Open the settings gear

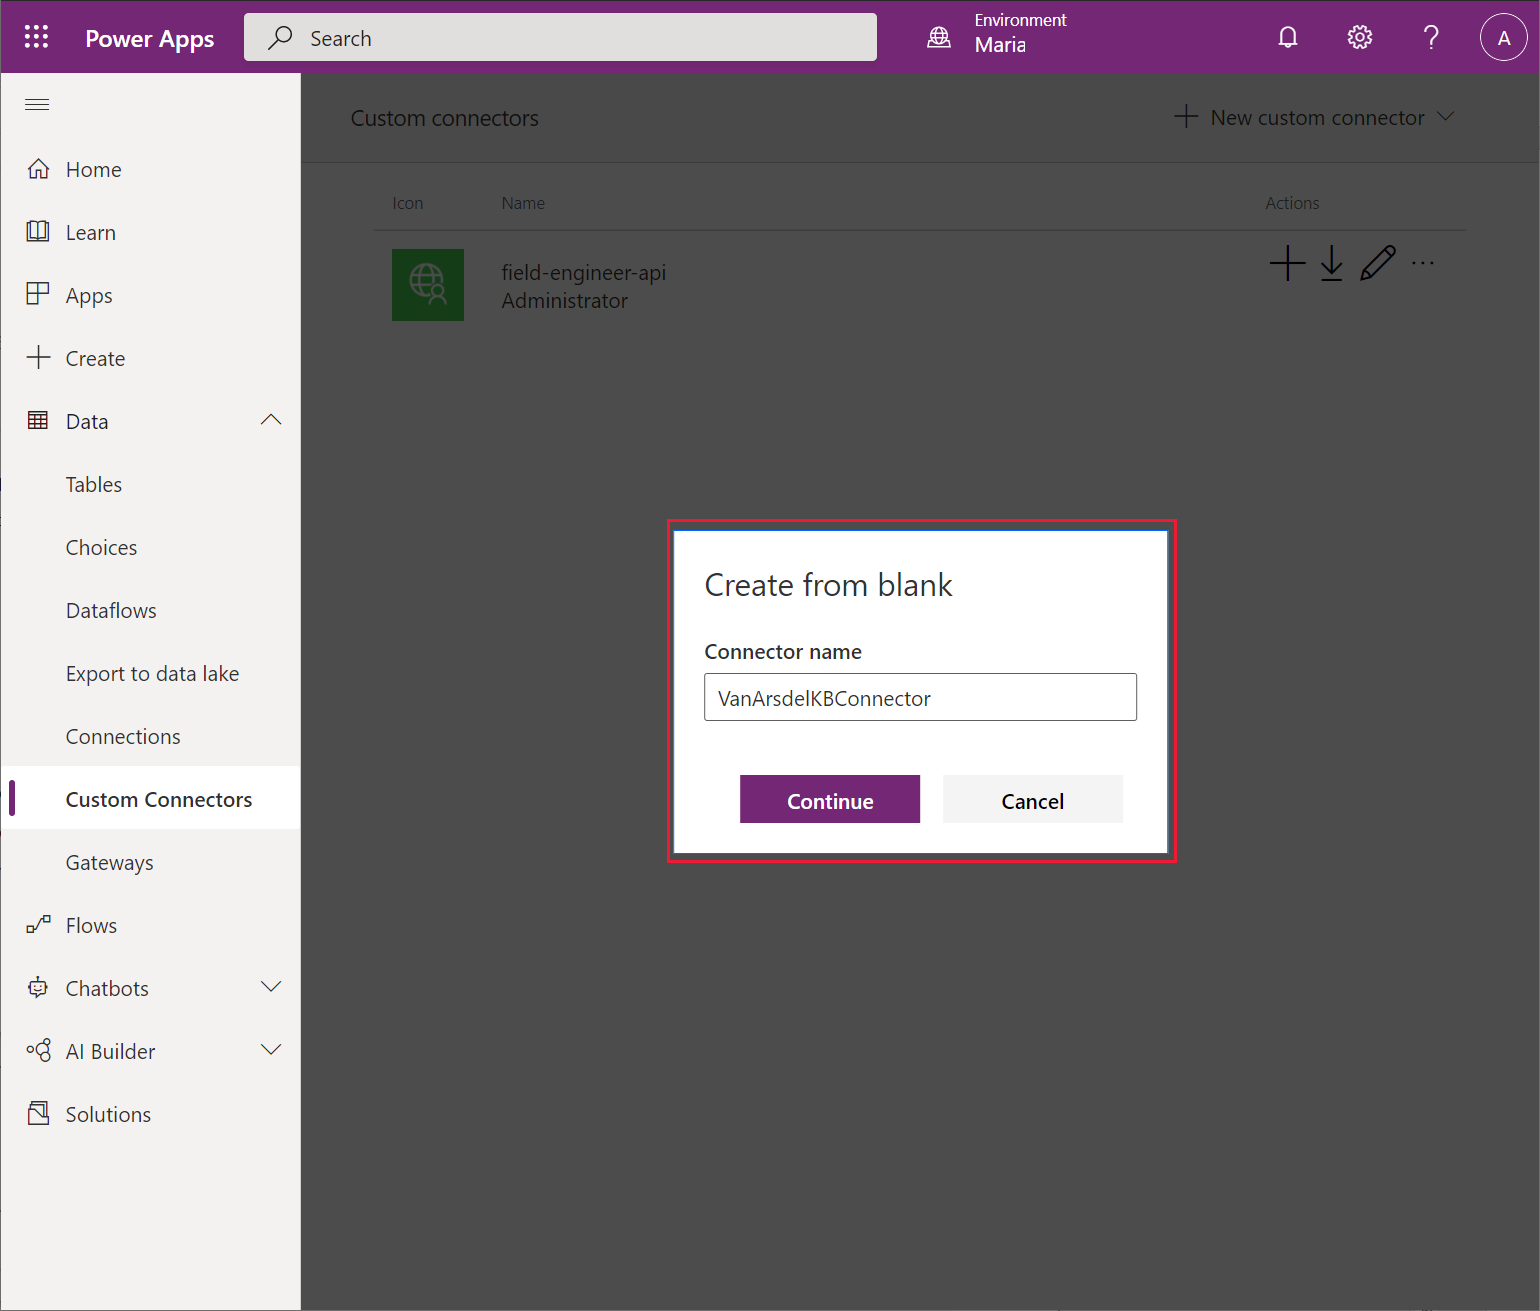pos(1360,37)
